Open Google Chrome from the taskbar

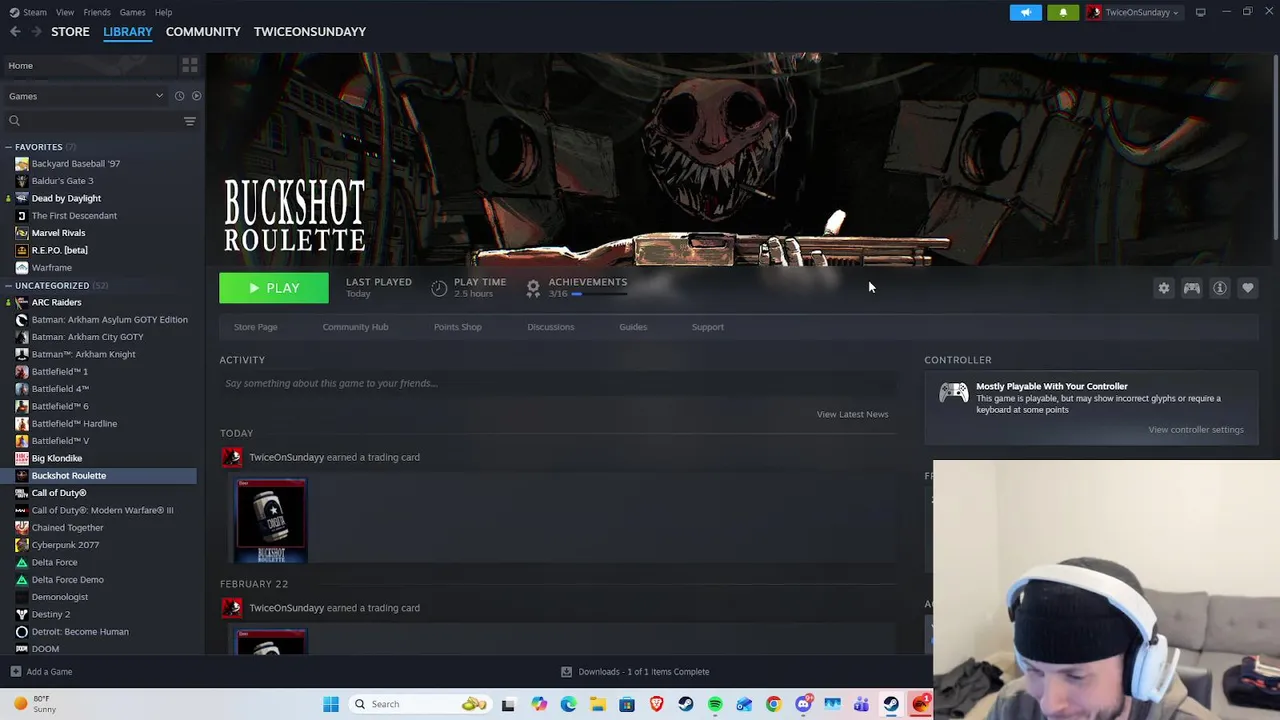773,704
